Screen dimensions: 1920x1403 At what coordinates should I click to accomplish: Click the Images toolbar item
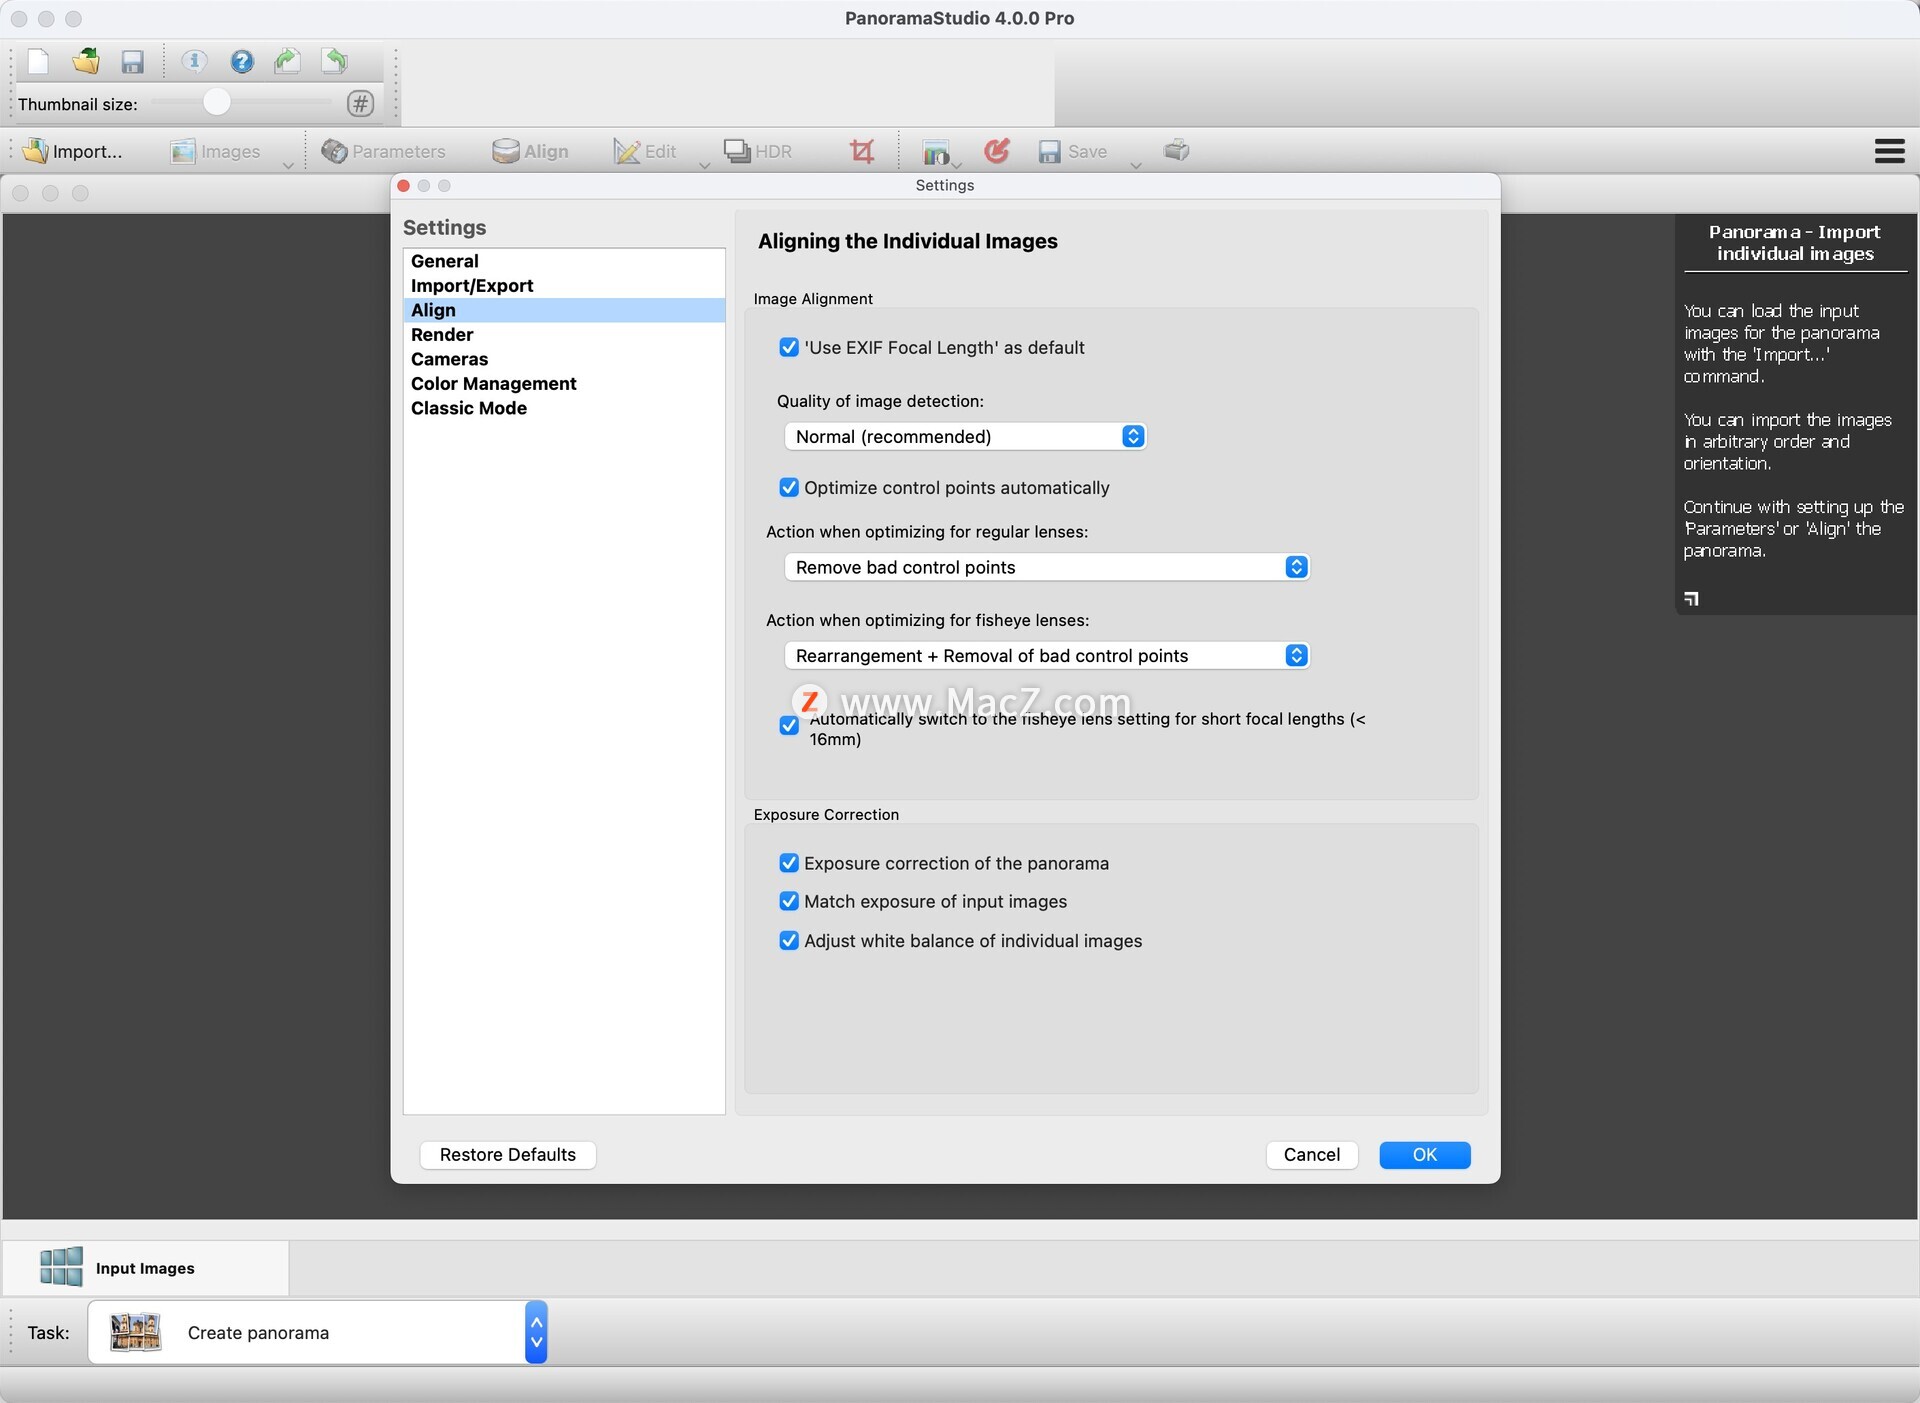tap(215, 151)
